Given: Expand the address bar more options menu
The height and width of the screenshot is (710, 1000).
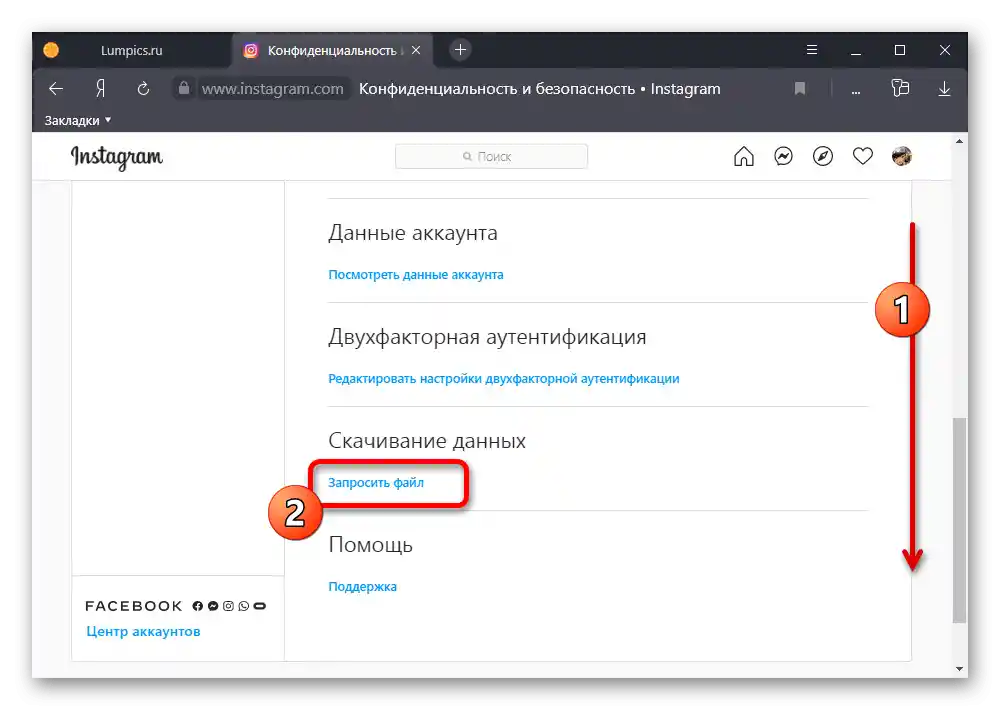Looking at the screenshot, I should pyautogui.click(x=856, y=89).
